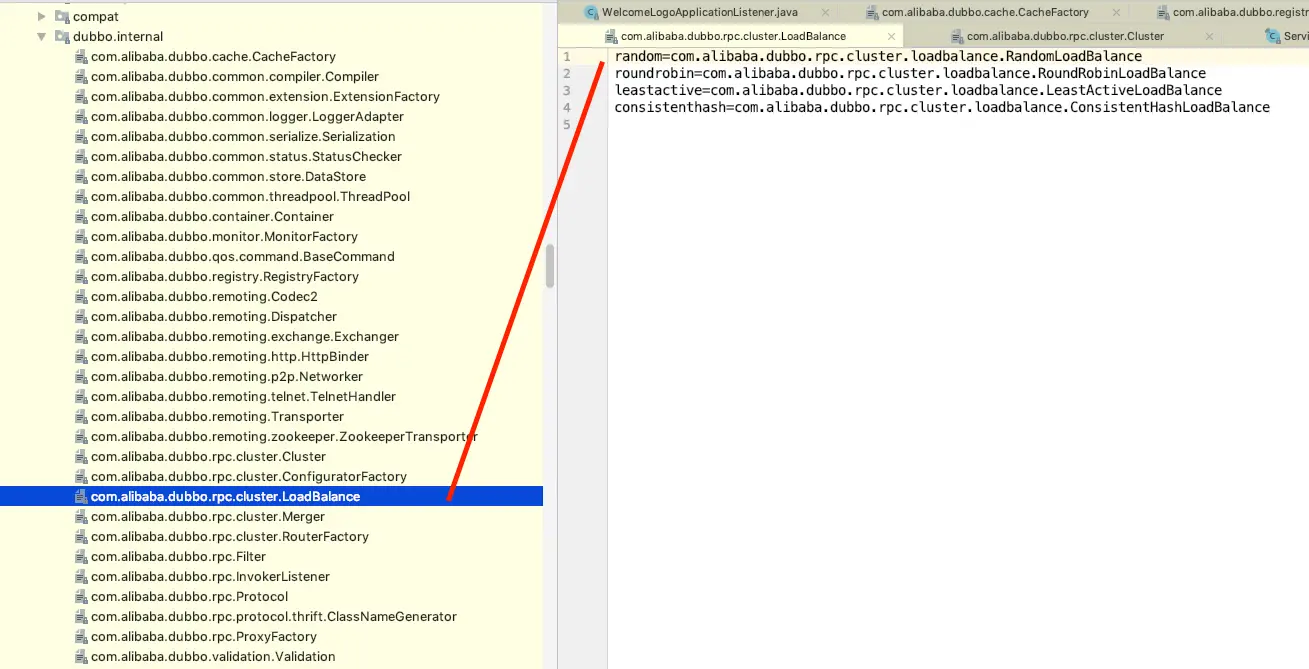Click file icon beside rpc.Protocol
This screenshot has width=1309, height=669.
(81, 597)
